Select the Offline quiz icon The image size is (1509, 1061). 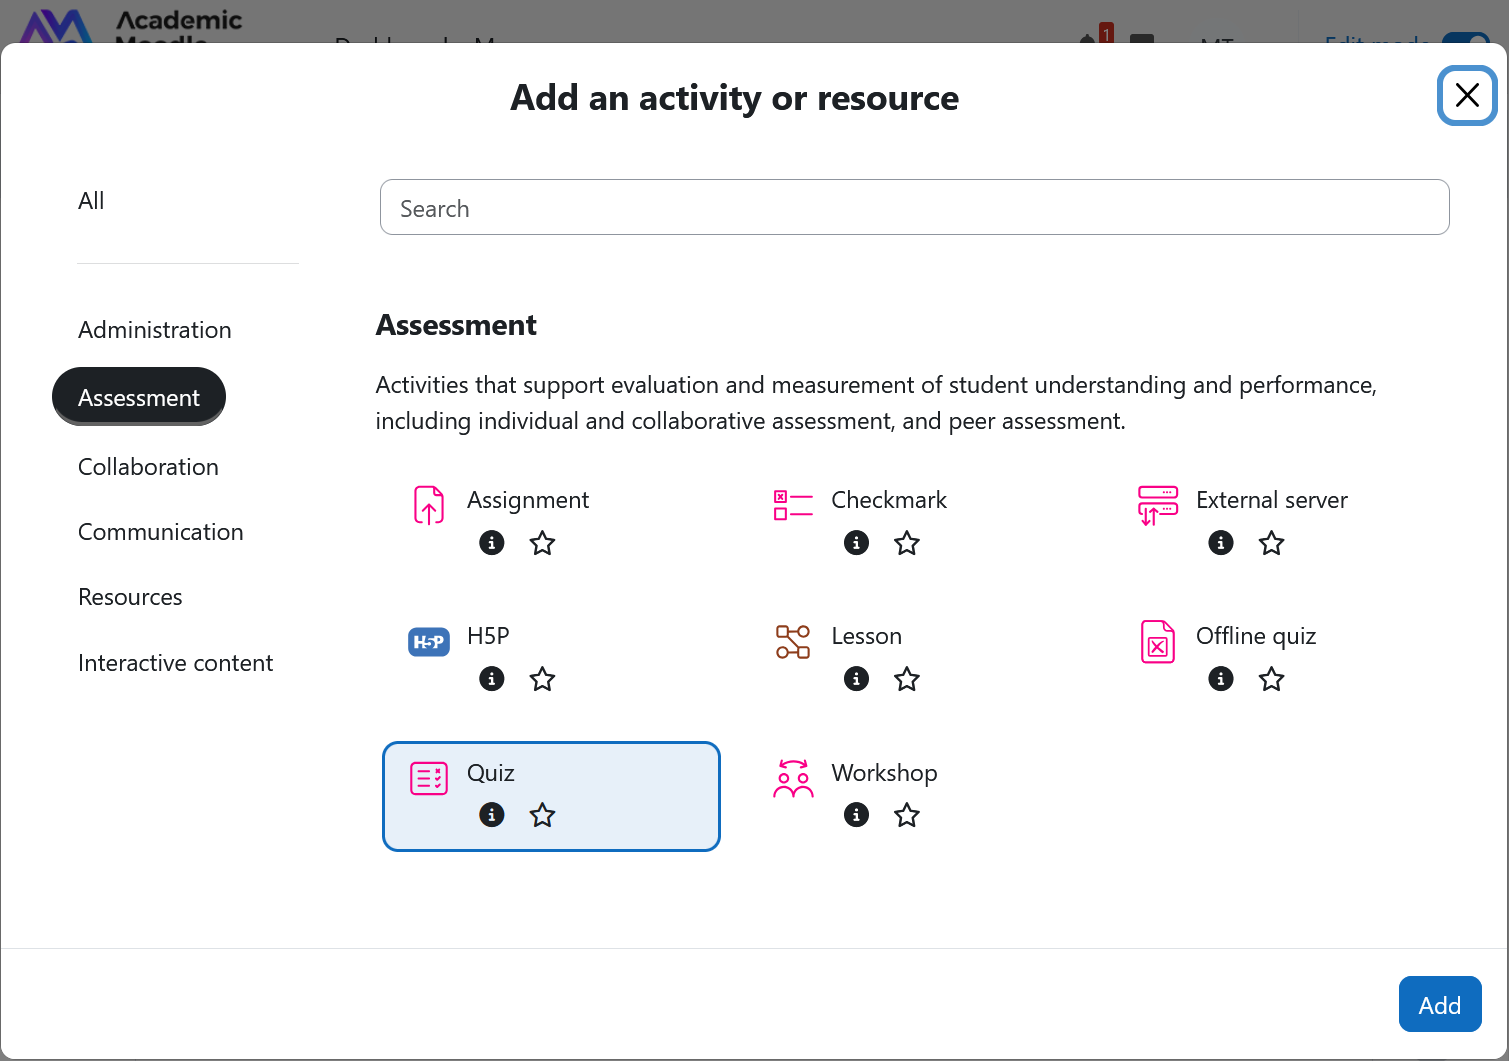pos(1157,642)
